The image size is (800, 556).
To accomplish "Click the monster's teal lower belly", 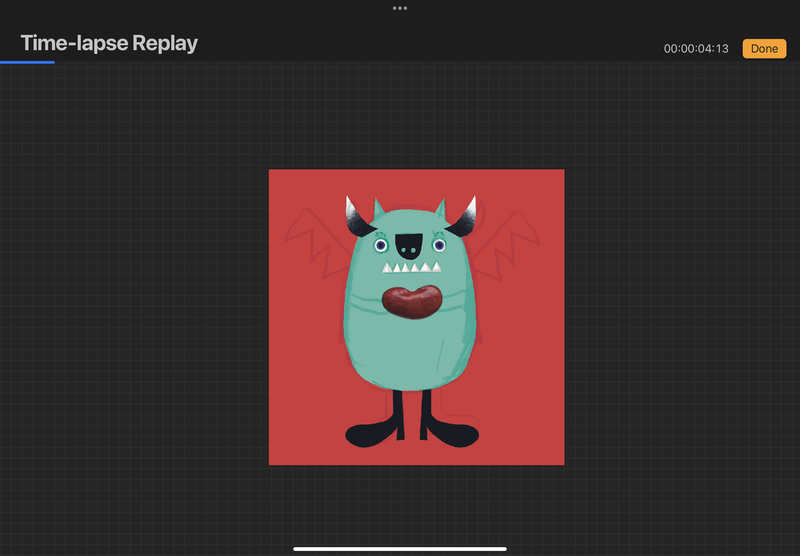I will pyautogui.click(x=412, y=355).
